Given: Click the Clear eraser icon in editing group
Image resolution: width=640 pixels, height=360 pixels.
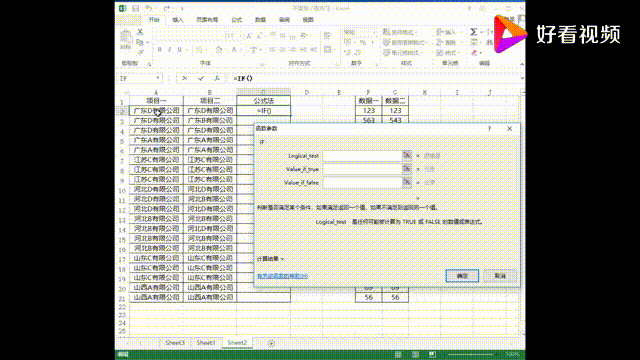Looking at the screenshot, I should 474,53.
